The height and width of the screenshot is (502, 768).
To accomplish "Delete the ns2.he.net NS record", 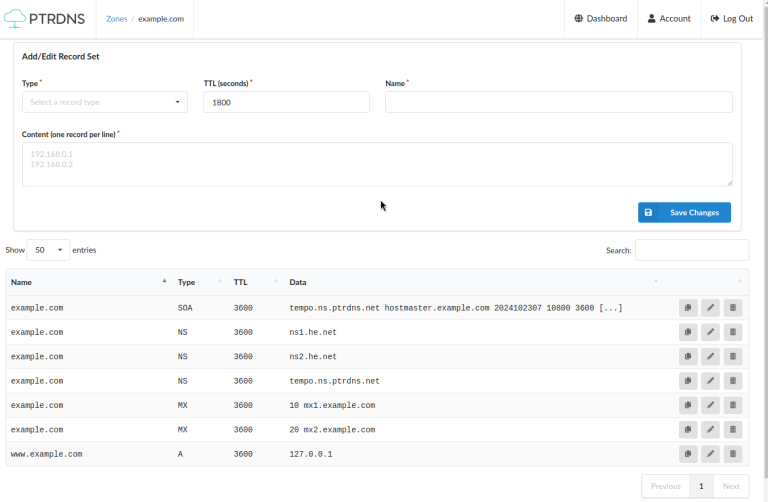I will pos(733,357).
